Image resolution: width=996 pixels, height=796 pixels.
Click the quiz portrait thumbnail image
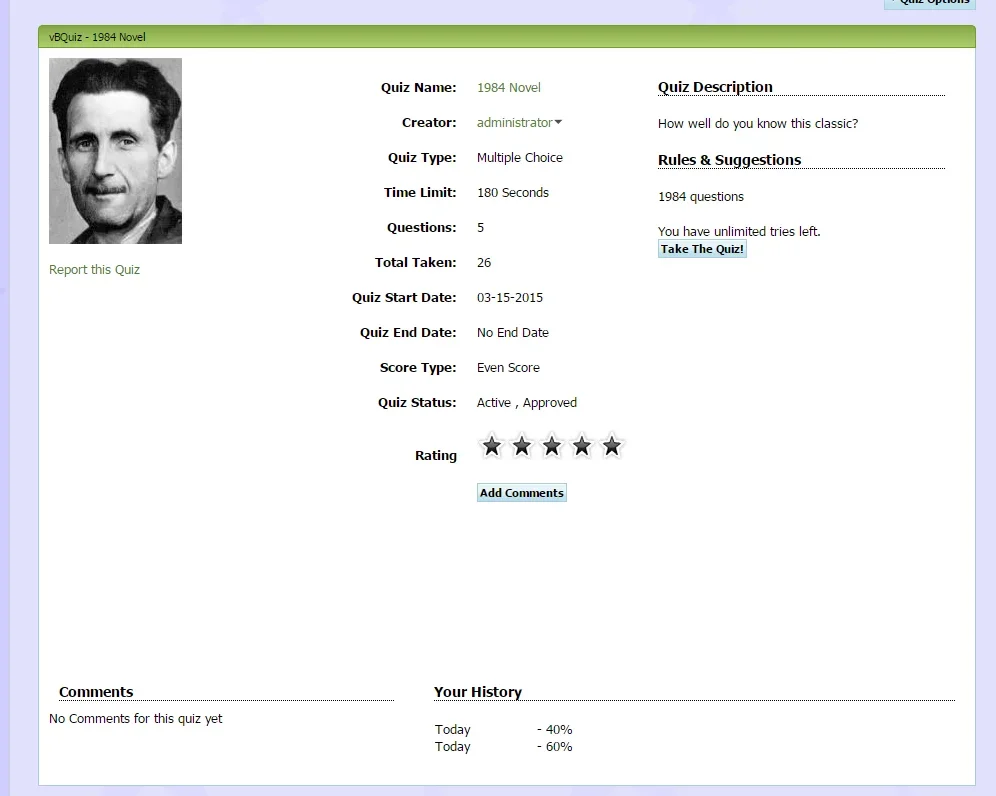115,151
